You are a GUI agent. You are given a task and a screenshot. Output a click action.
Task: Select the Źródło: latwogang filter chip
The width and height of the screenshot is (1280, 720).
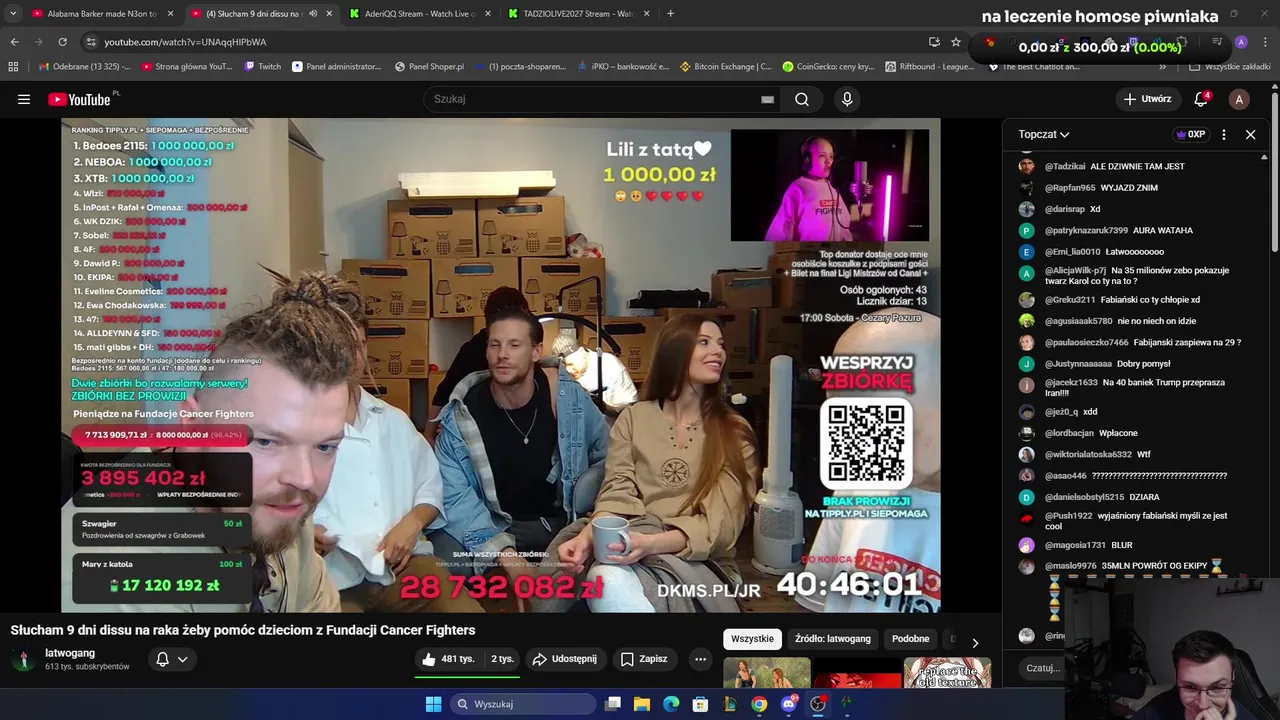[x=833, y=639]
